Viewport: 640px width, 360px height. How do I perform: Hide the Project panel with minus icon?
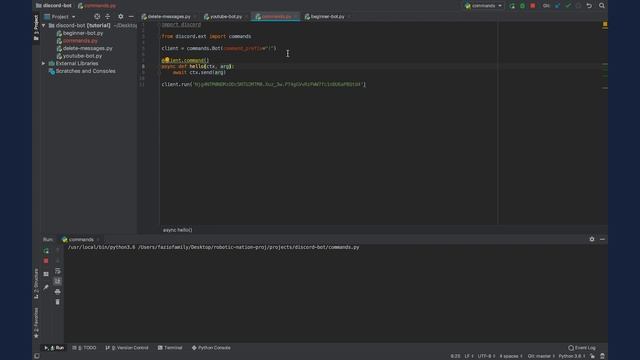(131, 17)
